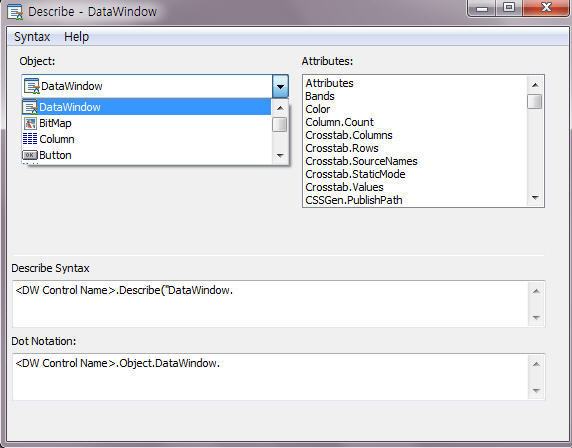Click inside the Dot Notation text box

pyautogui.click(x=270, y=377)
